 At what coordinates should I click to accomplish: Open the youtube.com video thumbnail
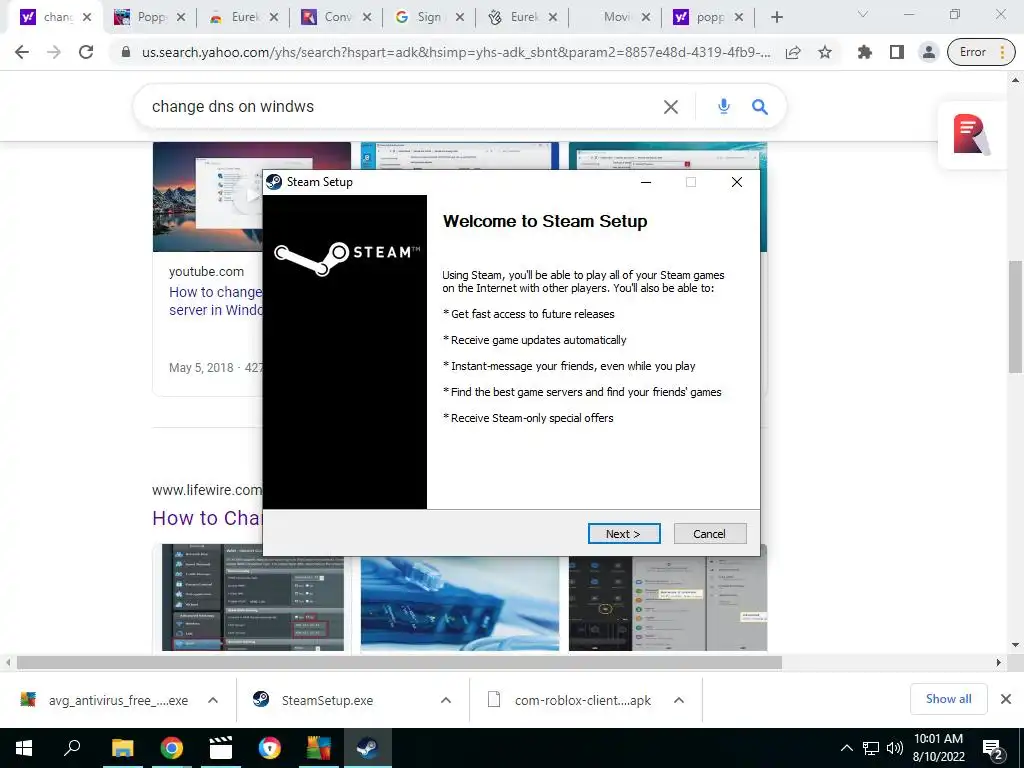coord(208,197)
